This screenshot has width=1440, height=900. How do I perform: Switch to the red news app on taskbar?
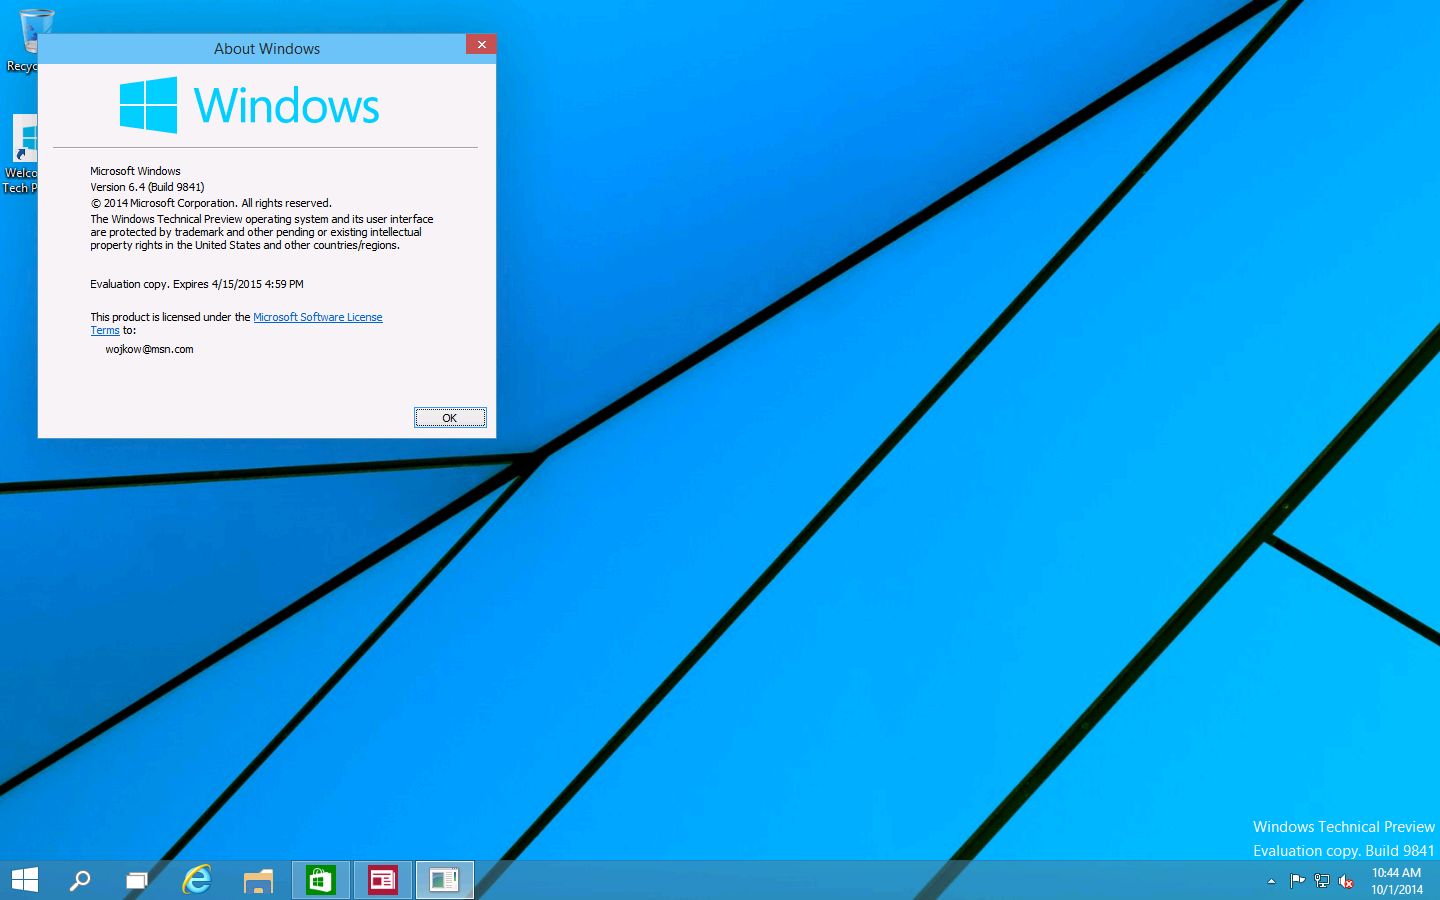pos(382,880)
